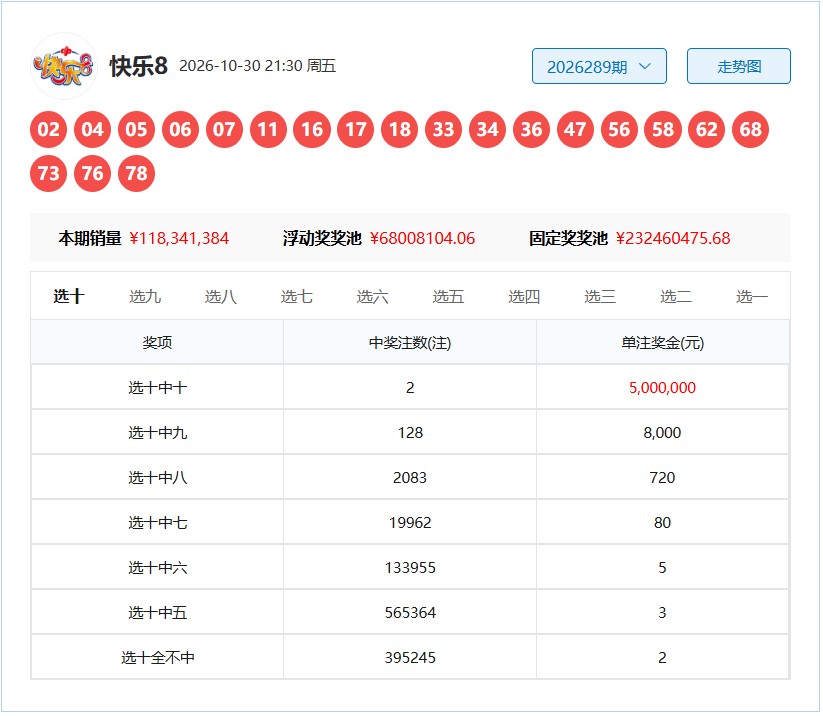The image size is (823, 716).
Task: Open the 选六 tab
Action: 372,297
